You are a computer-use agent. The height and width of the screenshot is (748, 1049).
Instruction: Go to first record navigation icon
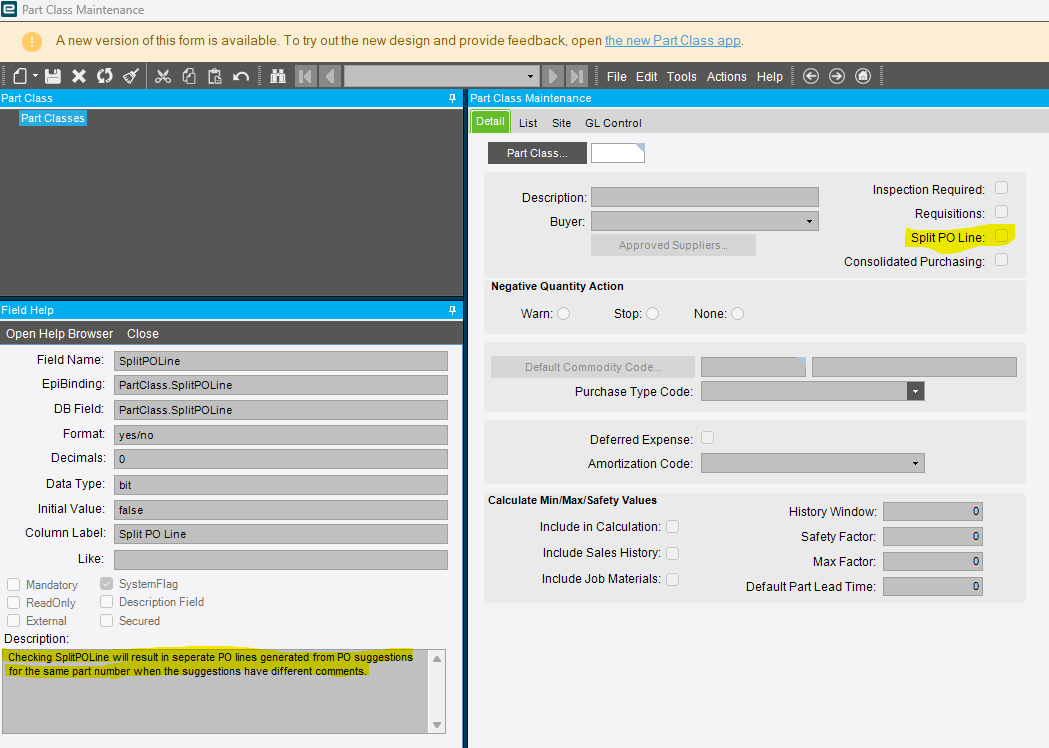[x=305, y=76]
